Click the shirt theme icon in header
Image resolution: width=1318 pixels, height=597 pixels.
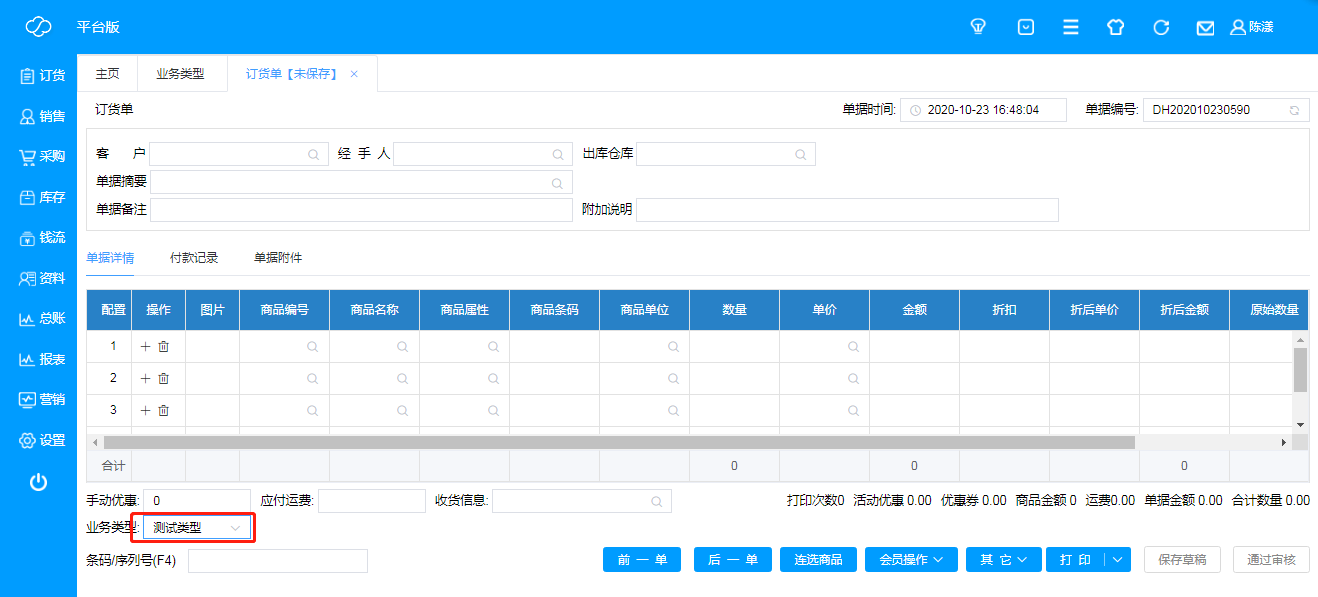pos(1116,27)
